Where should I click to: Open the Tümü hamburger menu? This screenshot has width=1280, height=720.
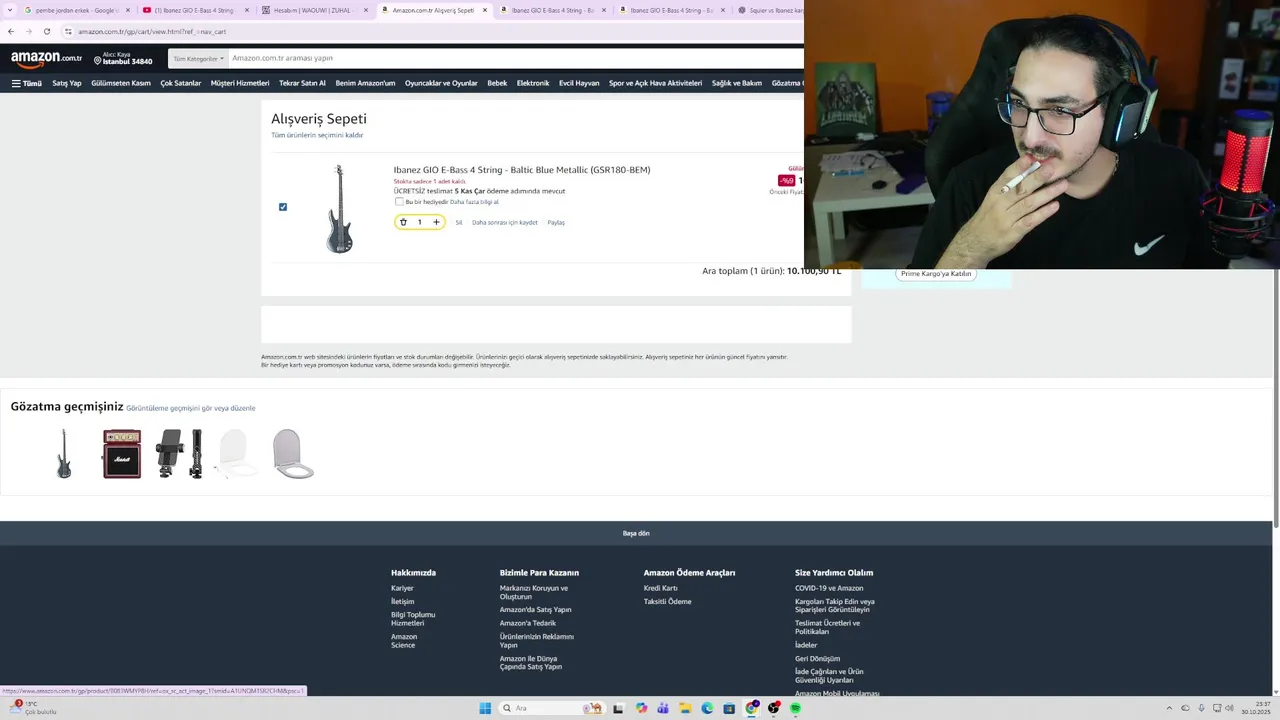[x=27, y=83]
